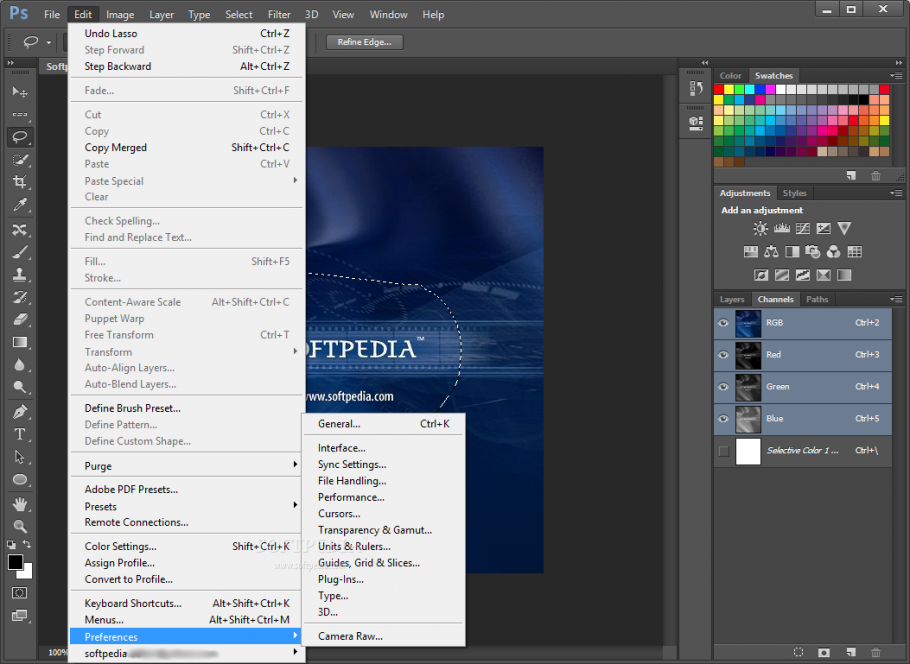Click the Eraser tool
The image size is (910, 664).
tap(19, 320)
